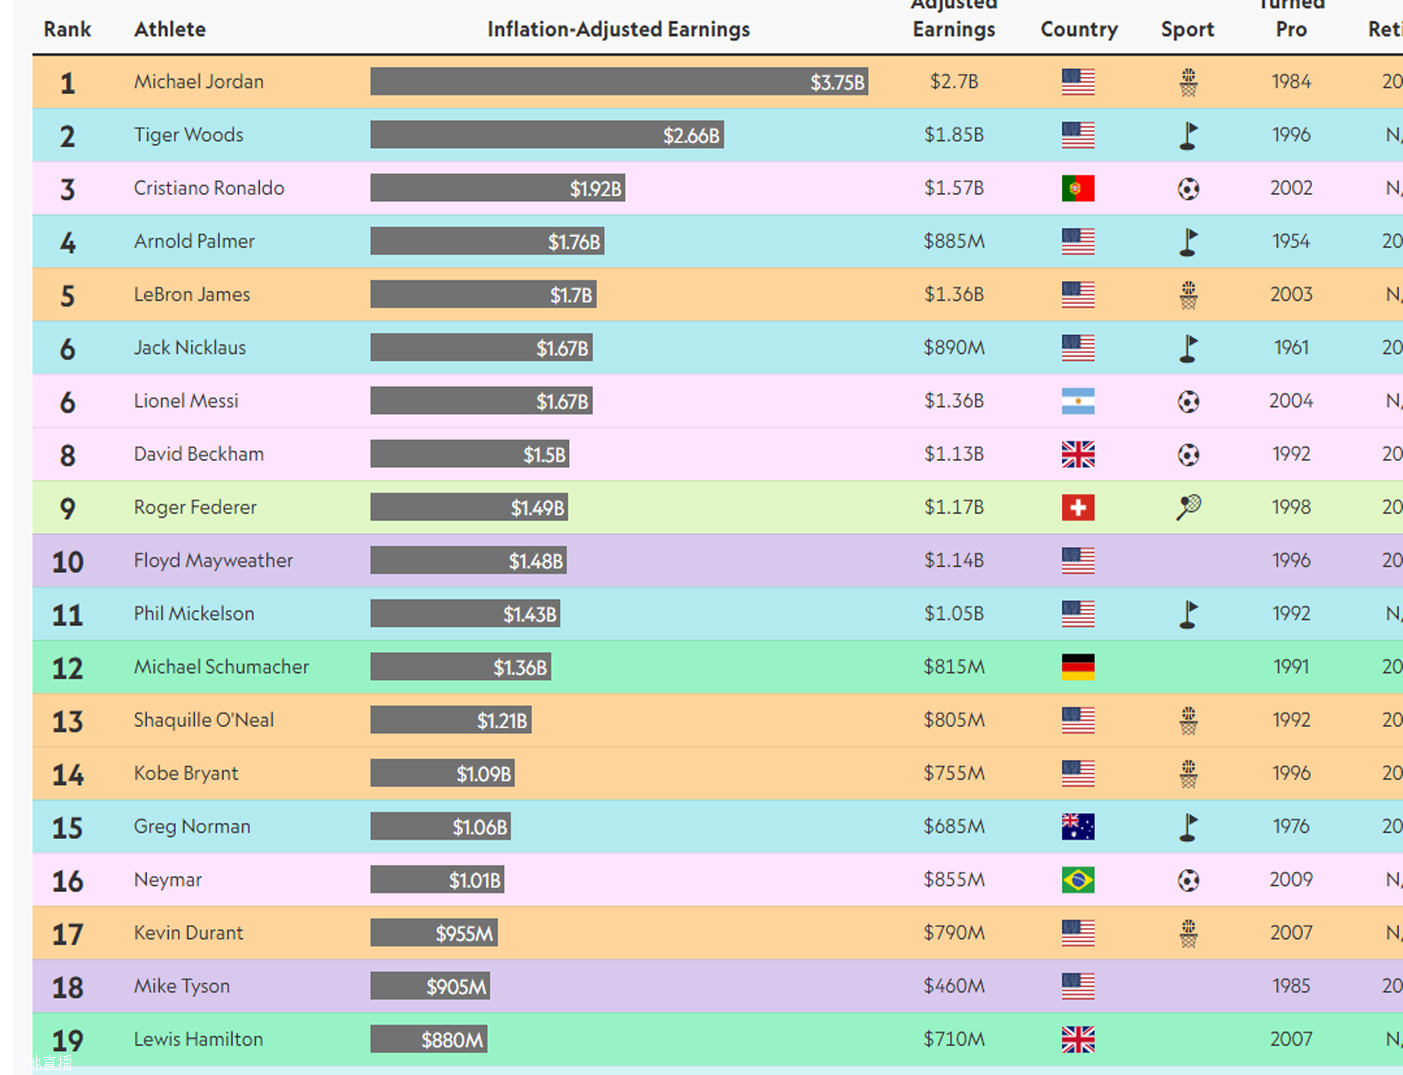Click rank number 10 in Mayweather's row

tap(67, 562)
